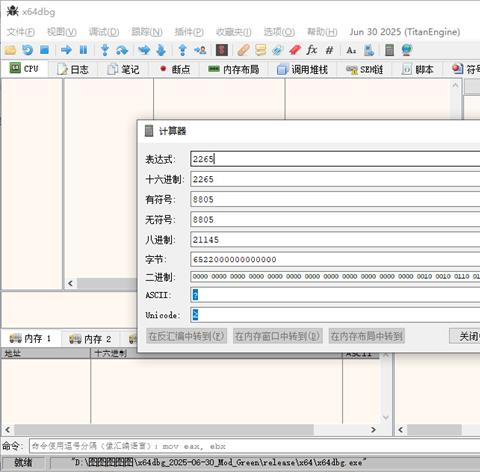The image size is (480, 472).
Task: Switch to the 断点 tab
Action: (175, 69)
